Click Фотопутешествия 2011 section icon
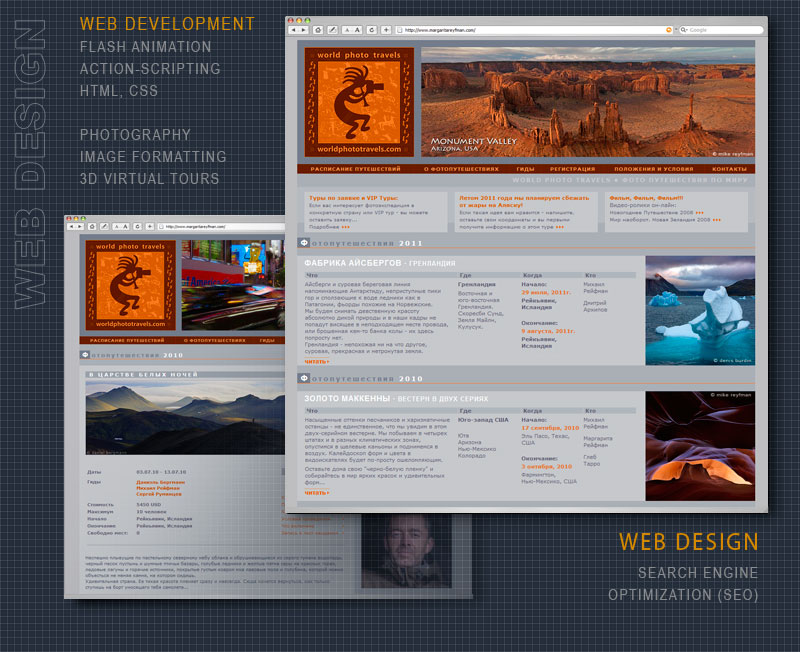This screenshot has height=652, width=800. pyautogui.click(x=304, y=243)
